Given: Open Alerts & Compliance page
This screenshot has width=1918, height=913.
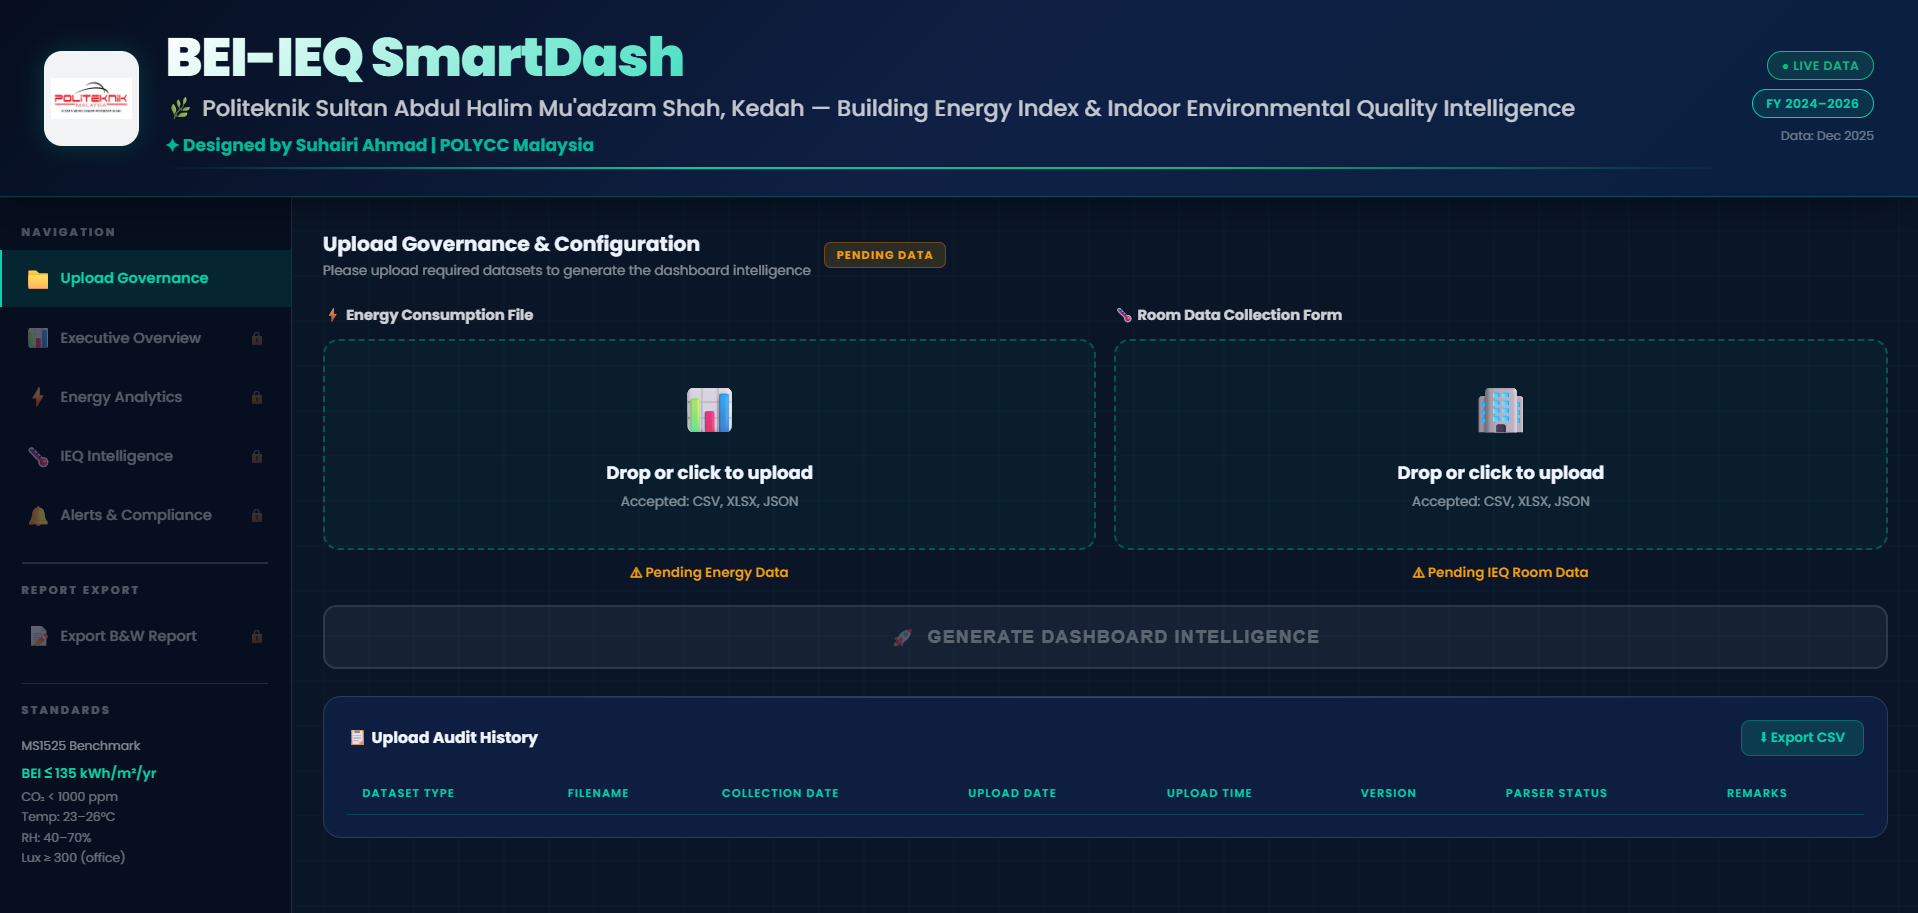Looking at the screenshot, I should 146,515.
